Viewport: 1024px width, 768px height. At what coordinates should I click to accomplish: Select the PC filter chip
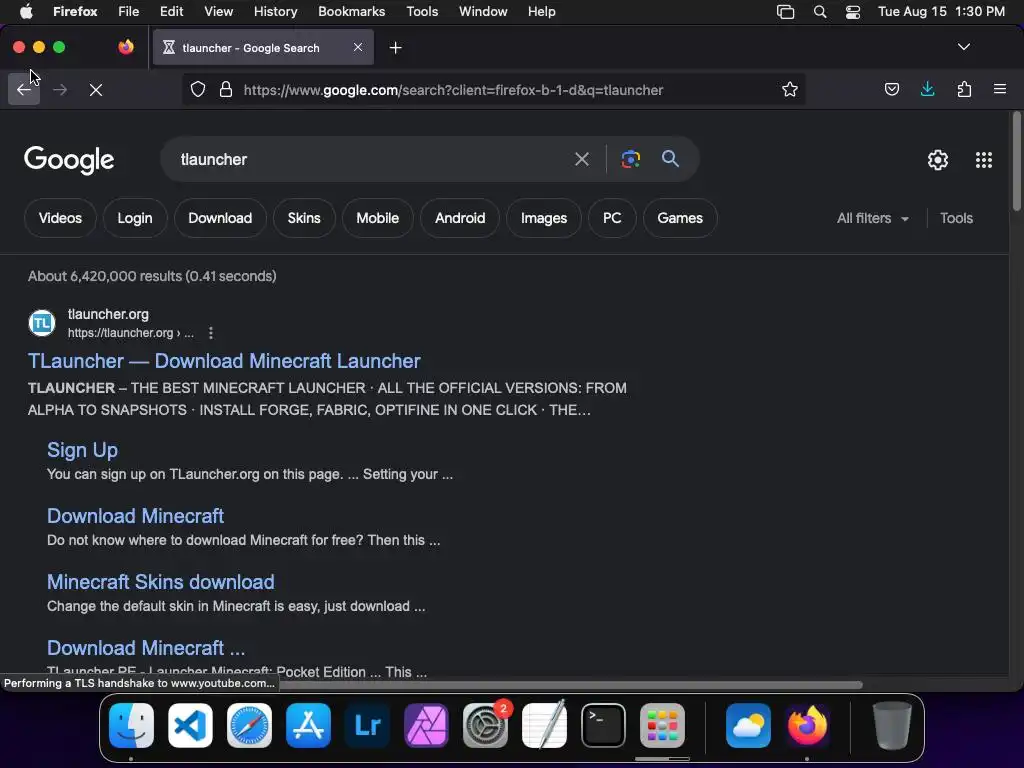click(x=612, y=218)
